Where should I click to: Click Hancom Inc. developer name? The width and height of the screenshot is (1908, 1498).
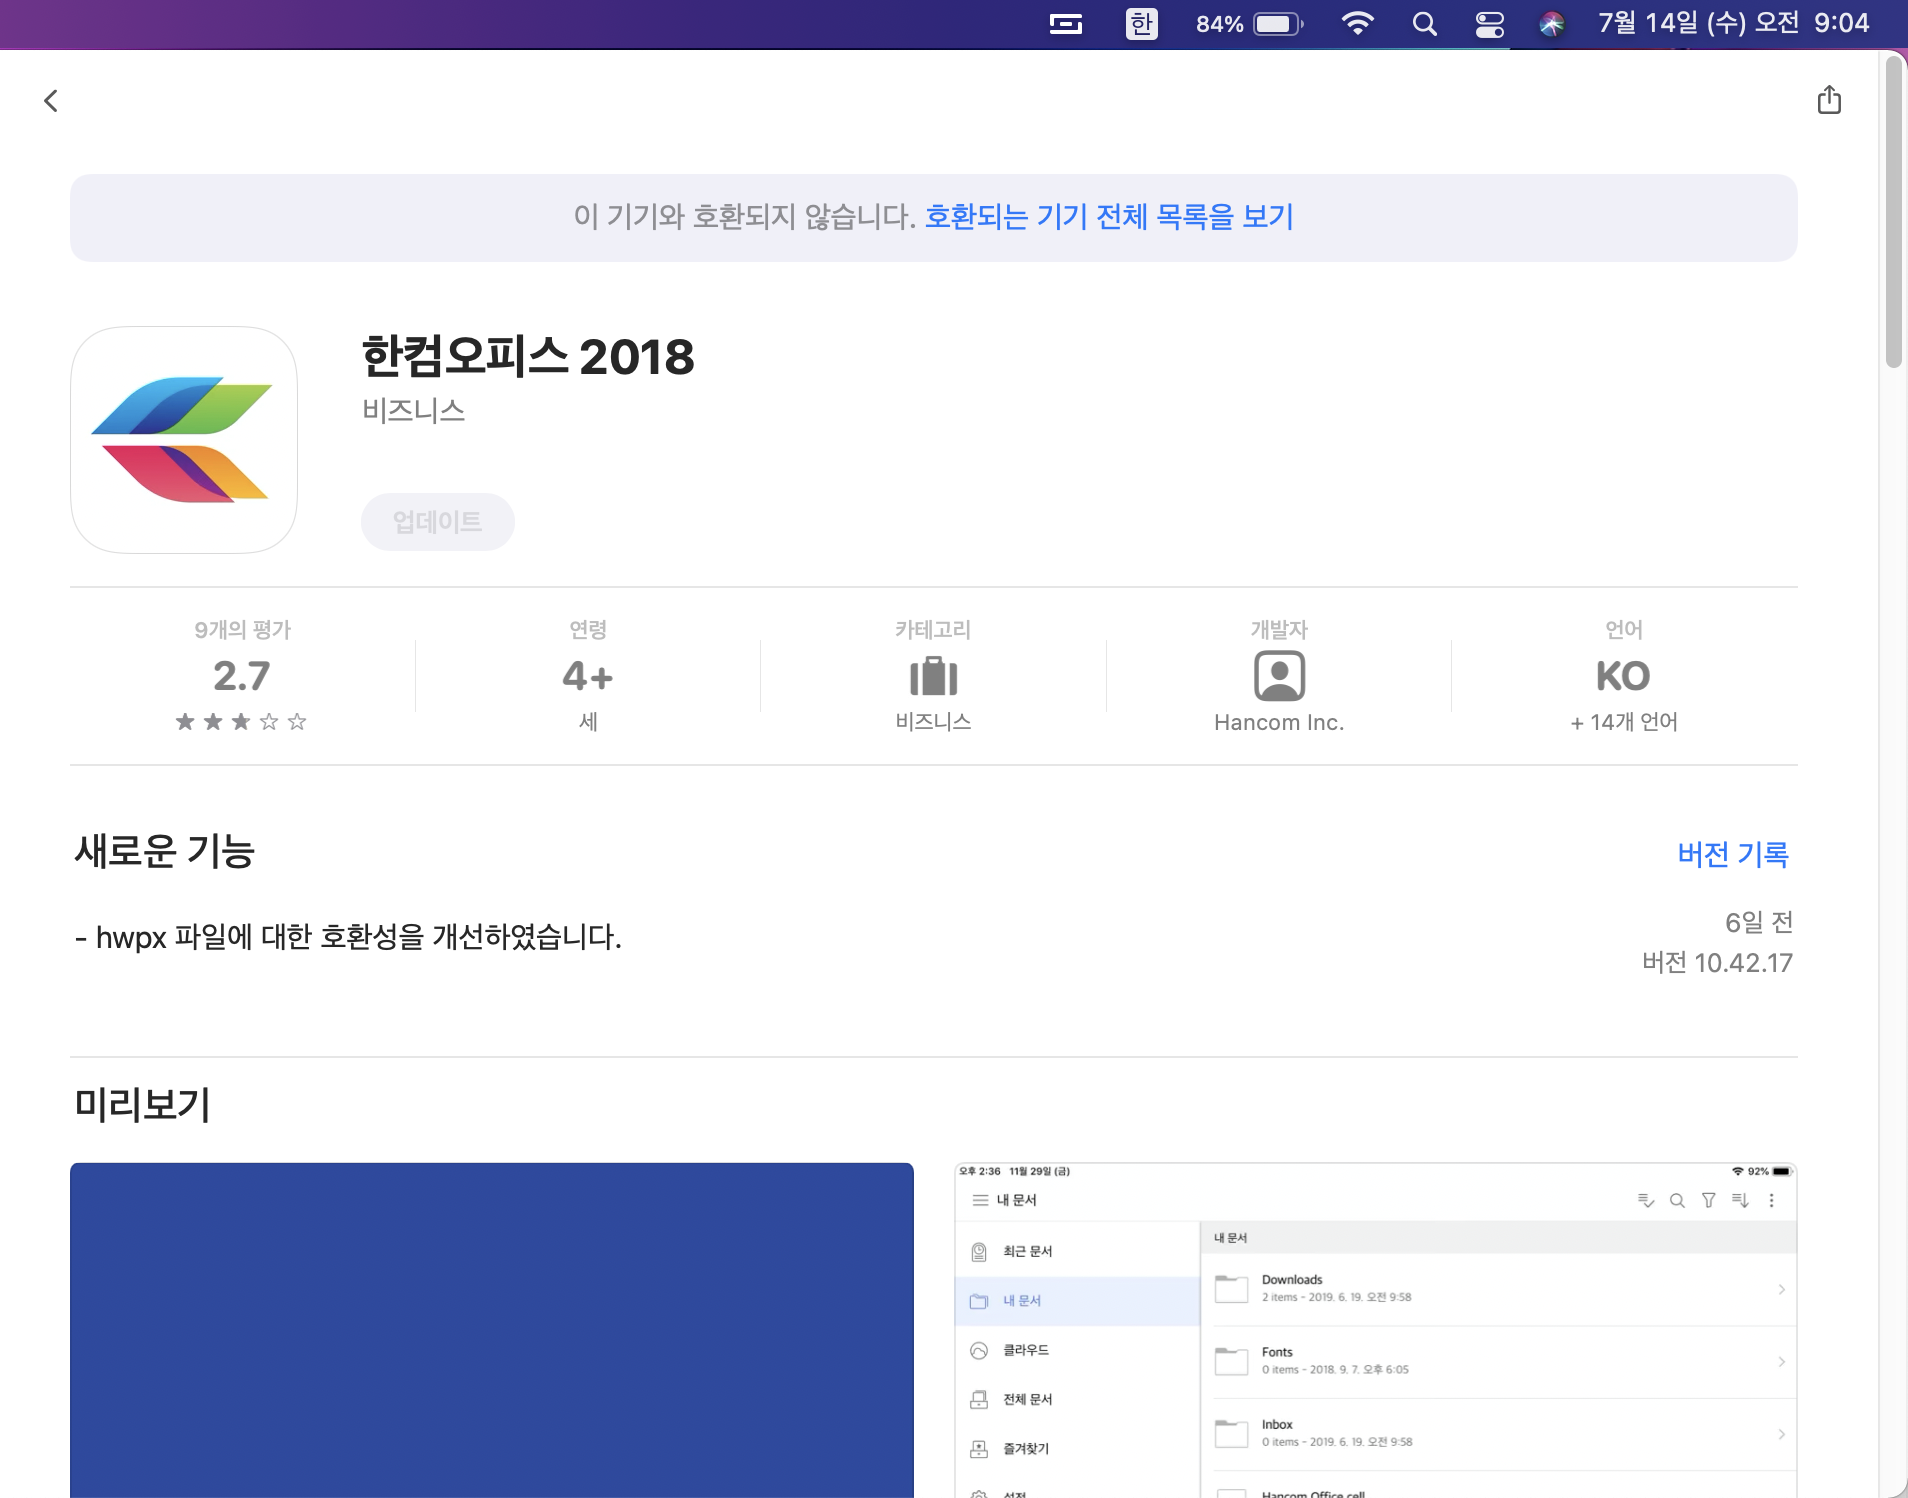click(1279, 722)
